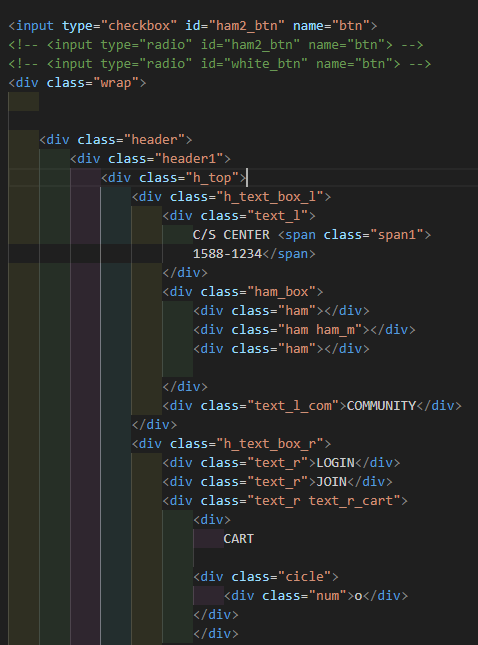Click the "COMMUNITY" text

point(381,406)
